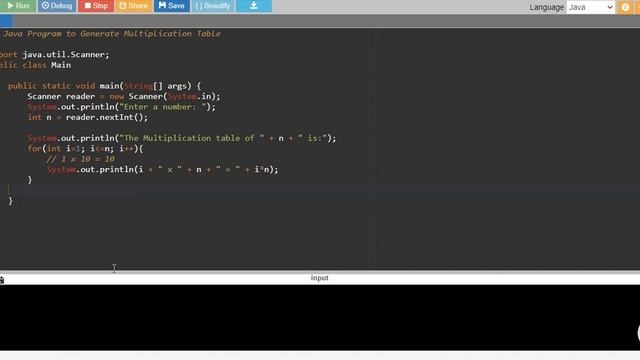The width and height of the screenshot is (640, 360).
Task: Save the current code
Action: click(x=171, y=6)
